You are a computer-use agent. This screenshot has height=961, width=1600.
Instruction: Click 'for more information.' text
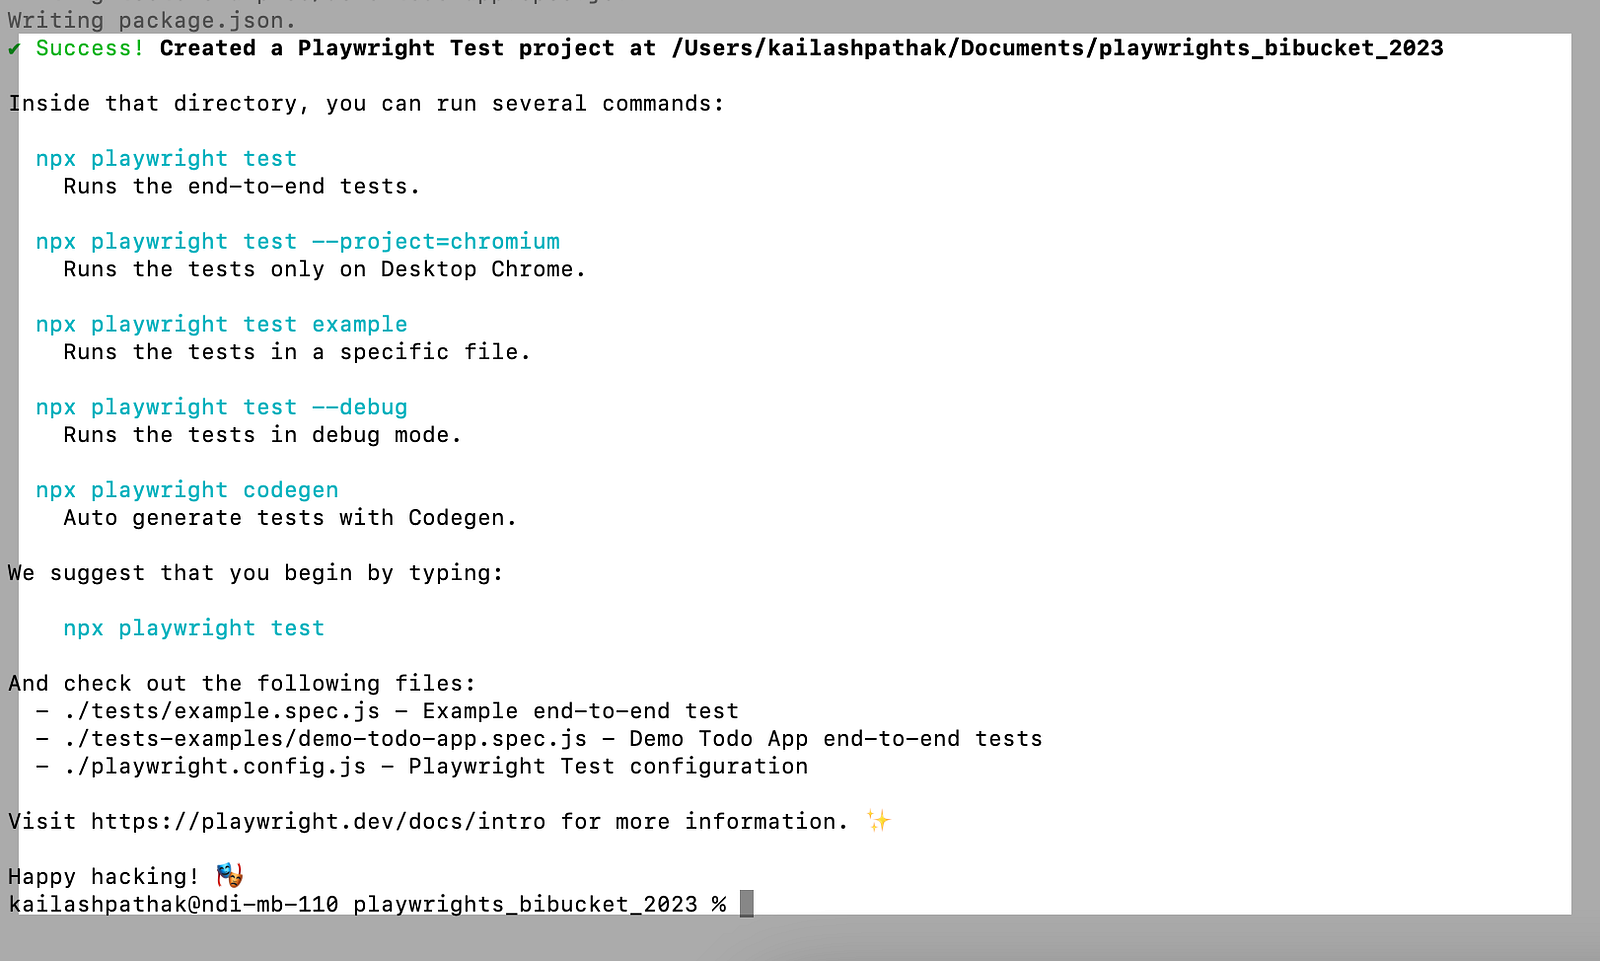pos(704,822)
